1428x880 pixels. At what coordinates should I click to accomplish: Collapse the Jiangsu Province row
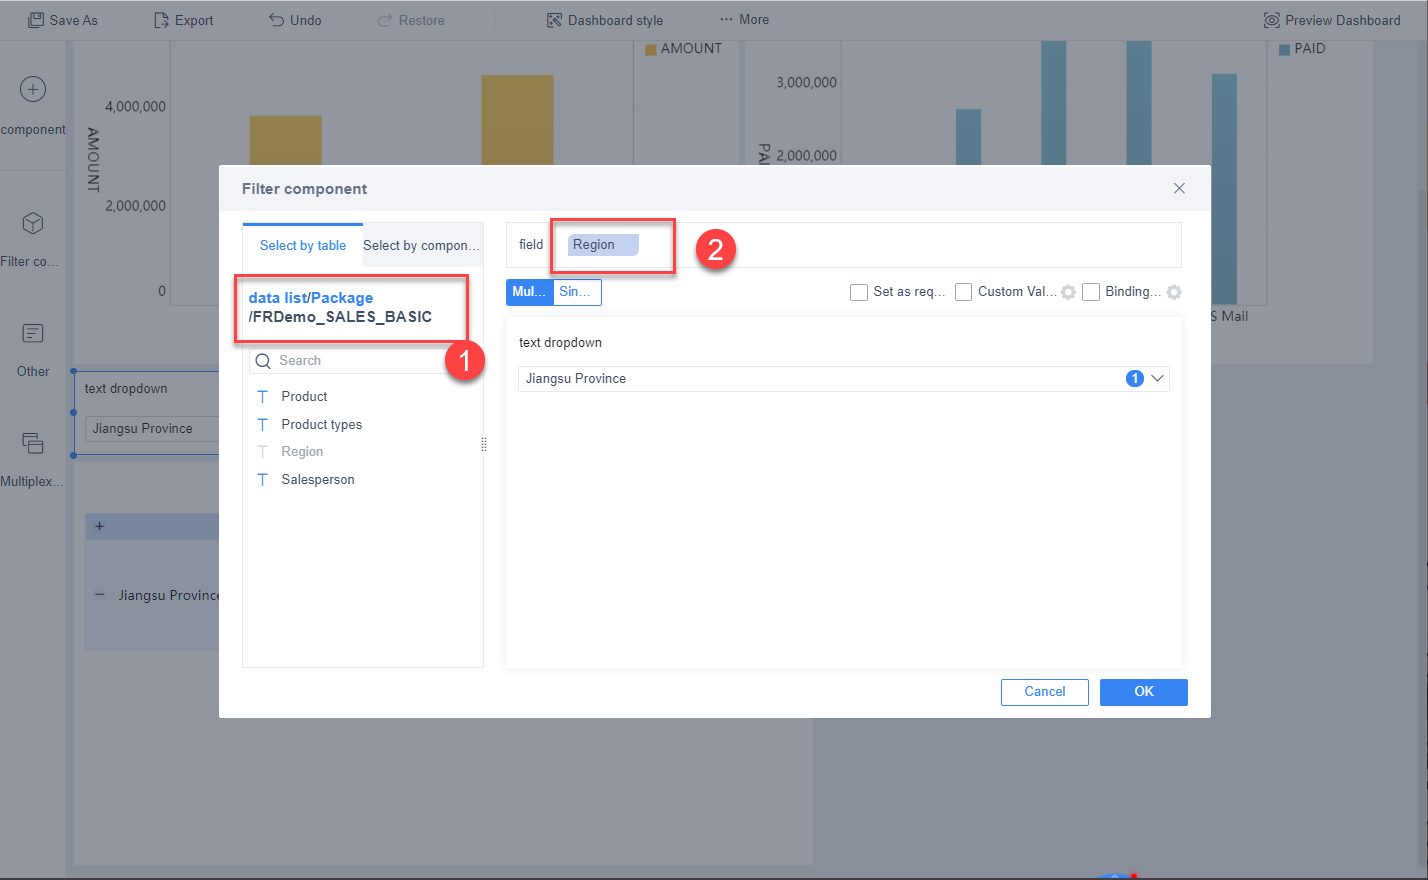[x=99, y=595]
